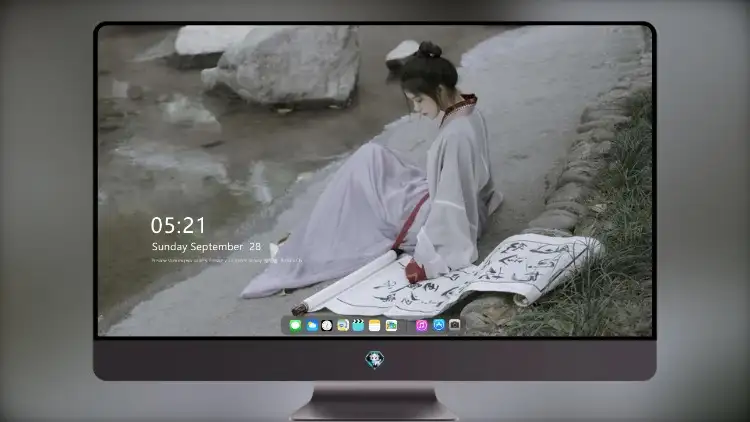This screenshot has height=422, width=750.
Task: Click the 'Sunday September 28' date text
Action: coord(206,247)
